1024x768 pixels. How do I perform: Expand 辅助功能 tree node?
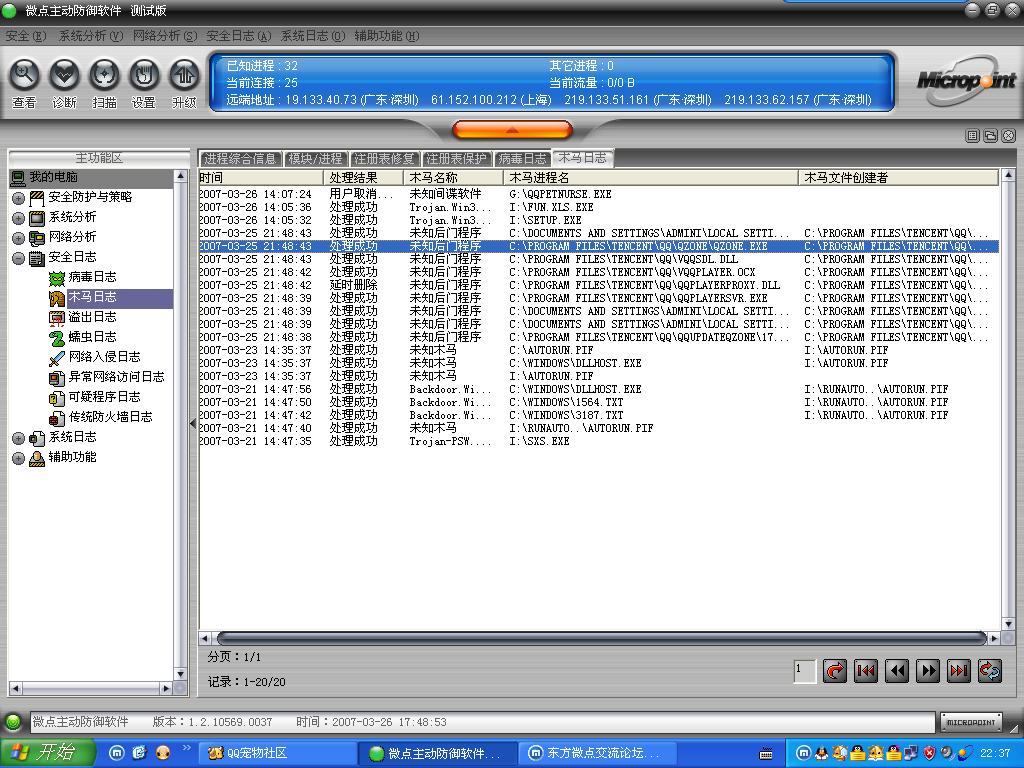click(x=18, y=458)
